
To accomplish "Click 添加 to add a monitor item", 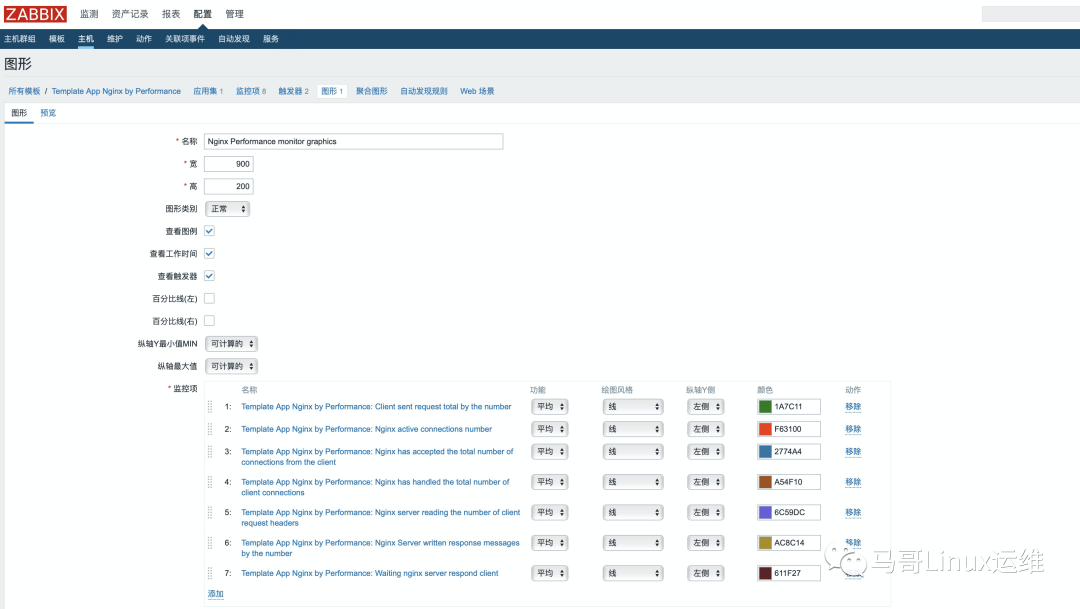I will (216, 593).
